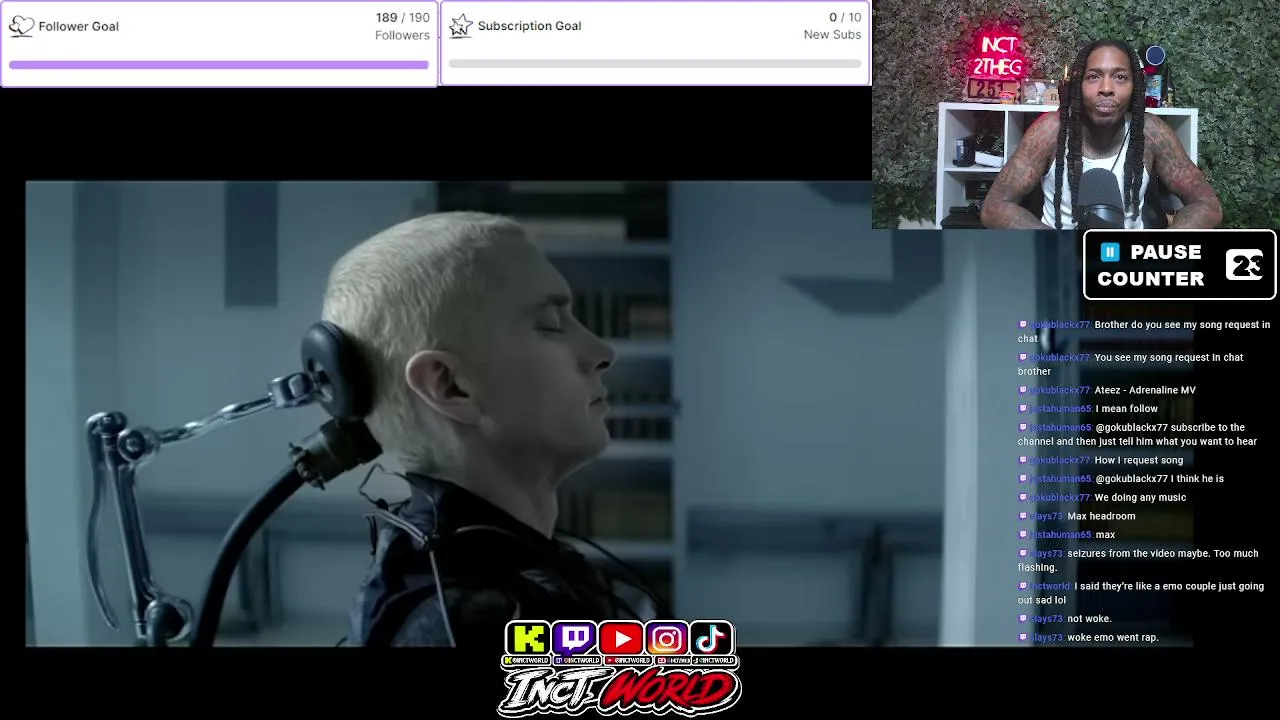The image size is (1280, 720).
Task: Click the "Subscription Goal" label
Action: (529, 26)
